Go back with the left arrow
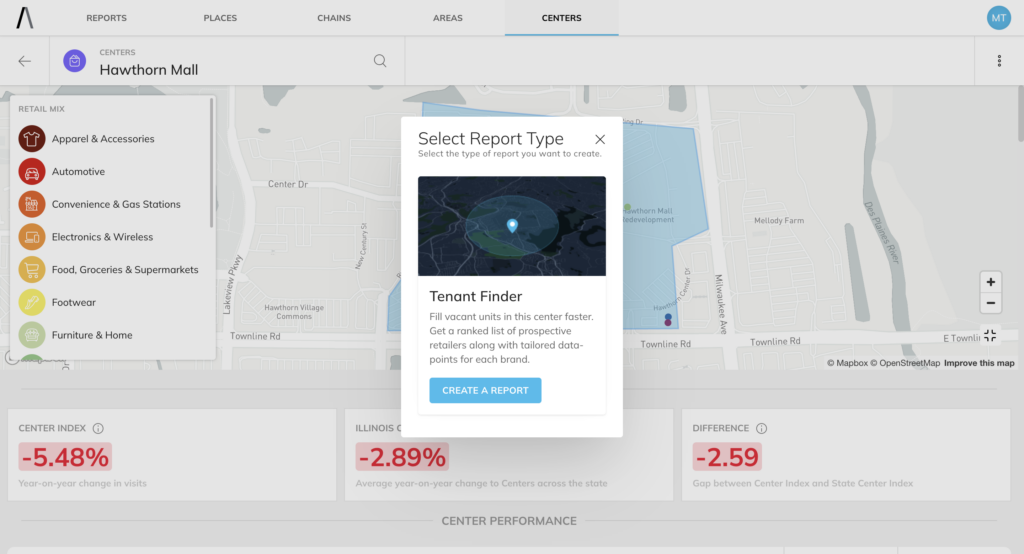 (x=25, y=61)
